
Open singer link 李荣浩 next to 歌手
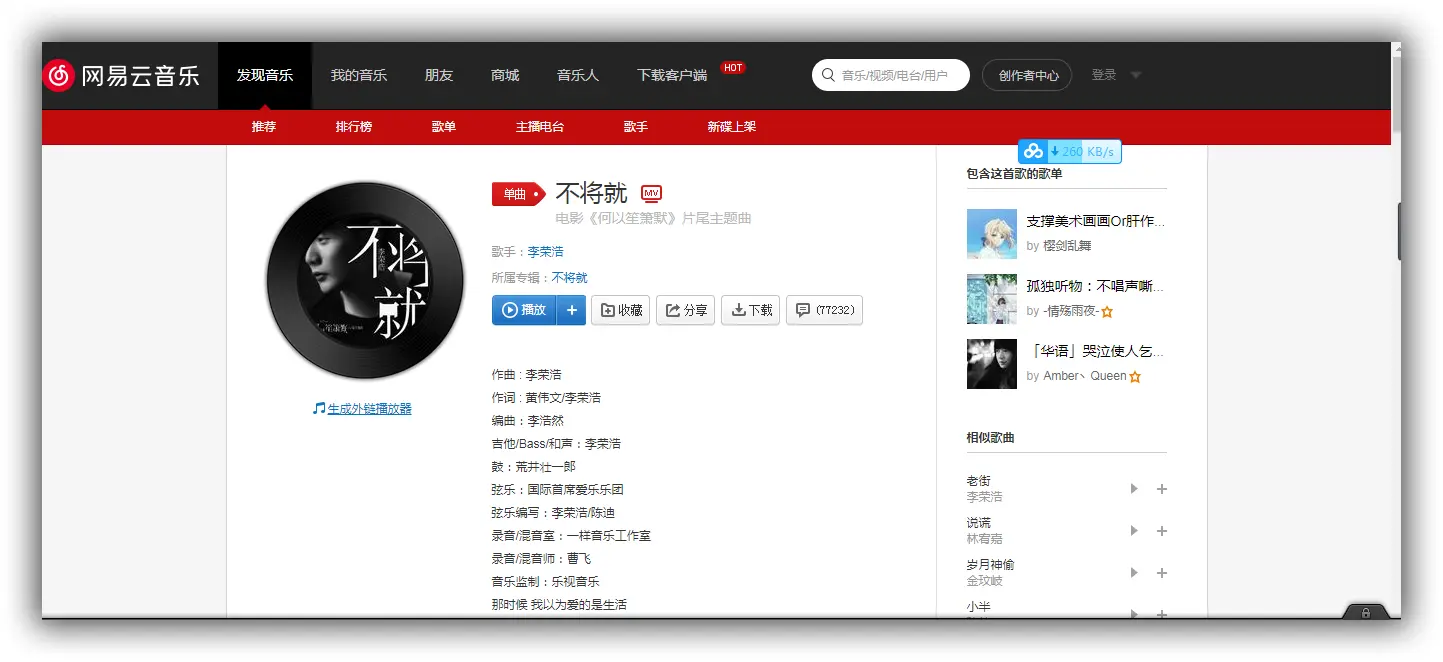(x=546, y=251)
